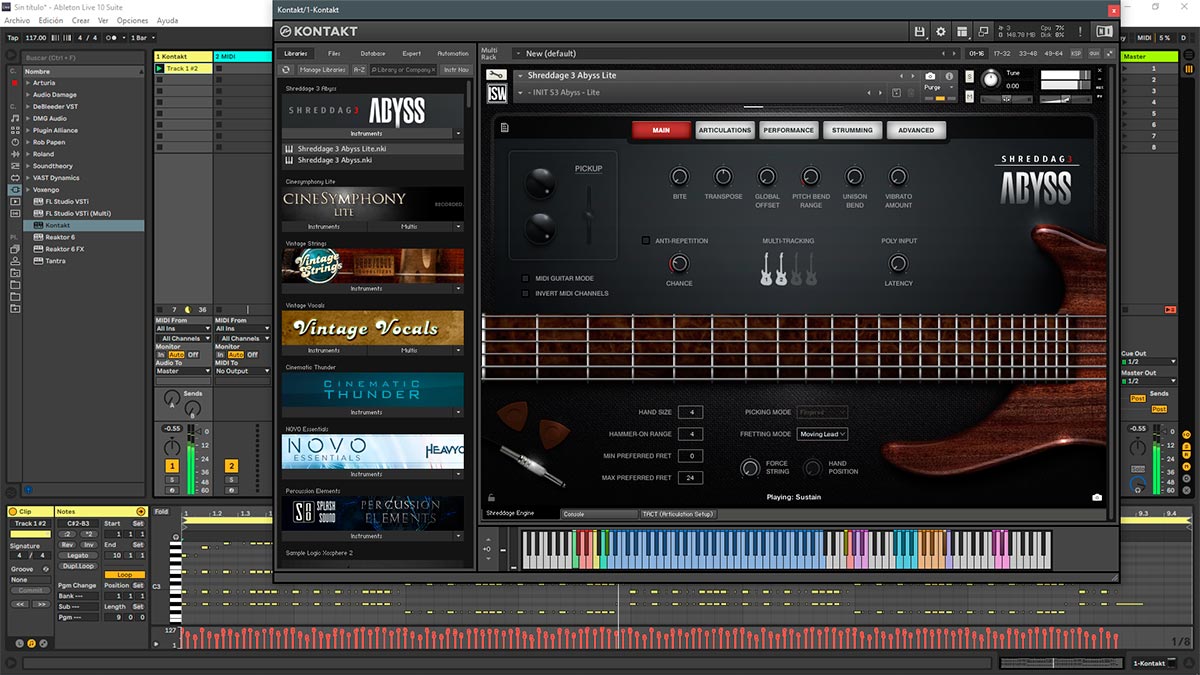Click the camera icon at bottom right of Abyss GUI
This screenshot has width=1200, height=675.
1097,497
